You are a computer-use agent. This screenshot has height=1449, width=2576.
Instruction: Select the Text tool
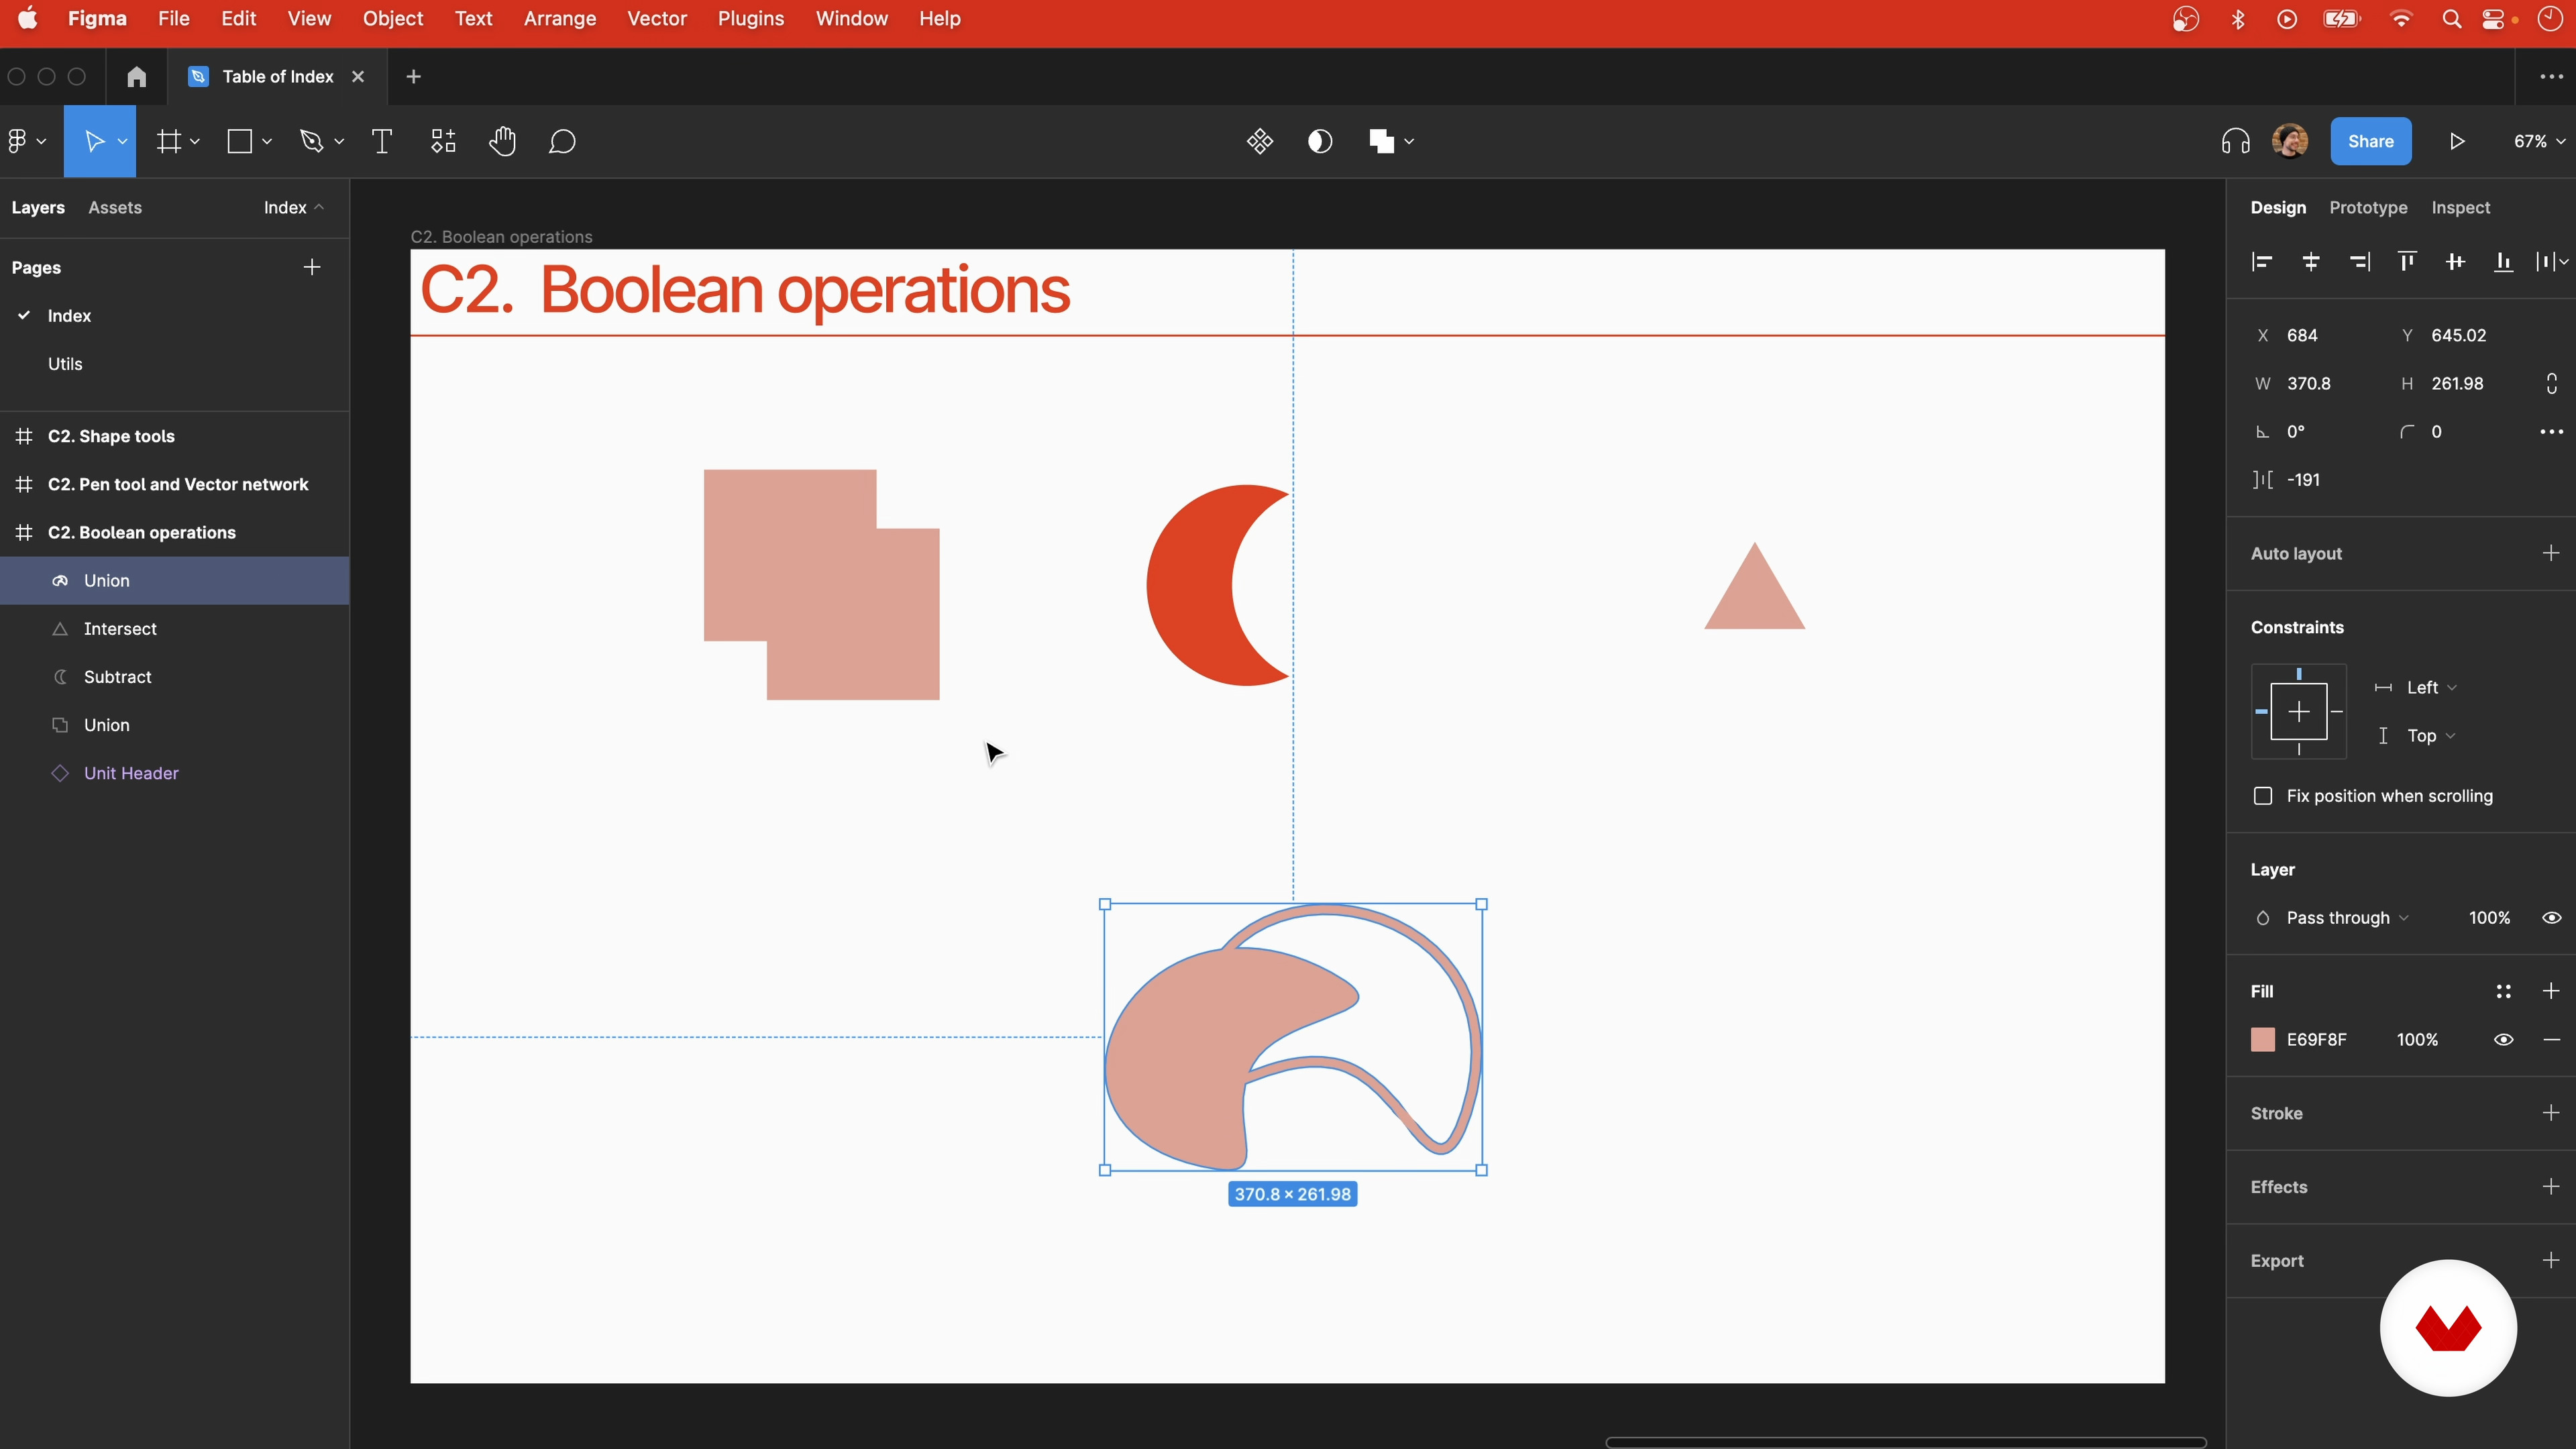click(382, 141)
